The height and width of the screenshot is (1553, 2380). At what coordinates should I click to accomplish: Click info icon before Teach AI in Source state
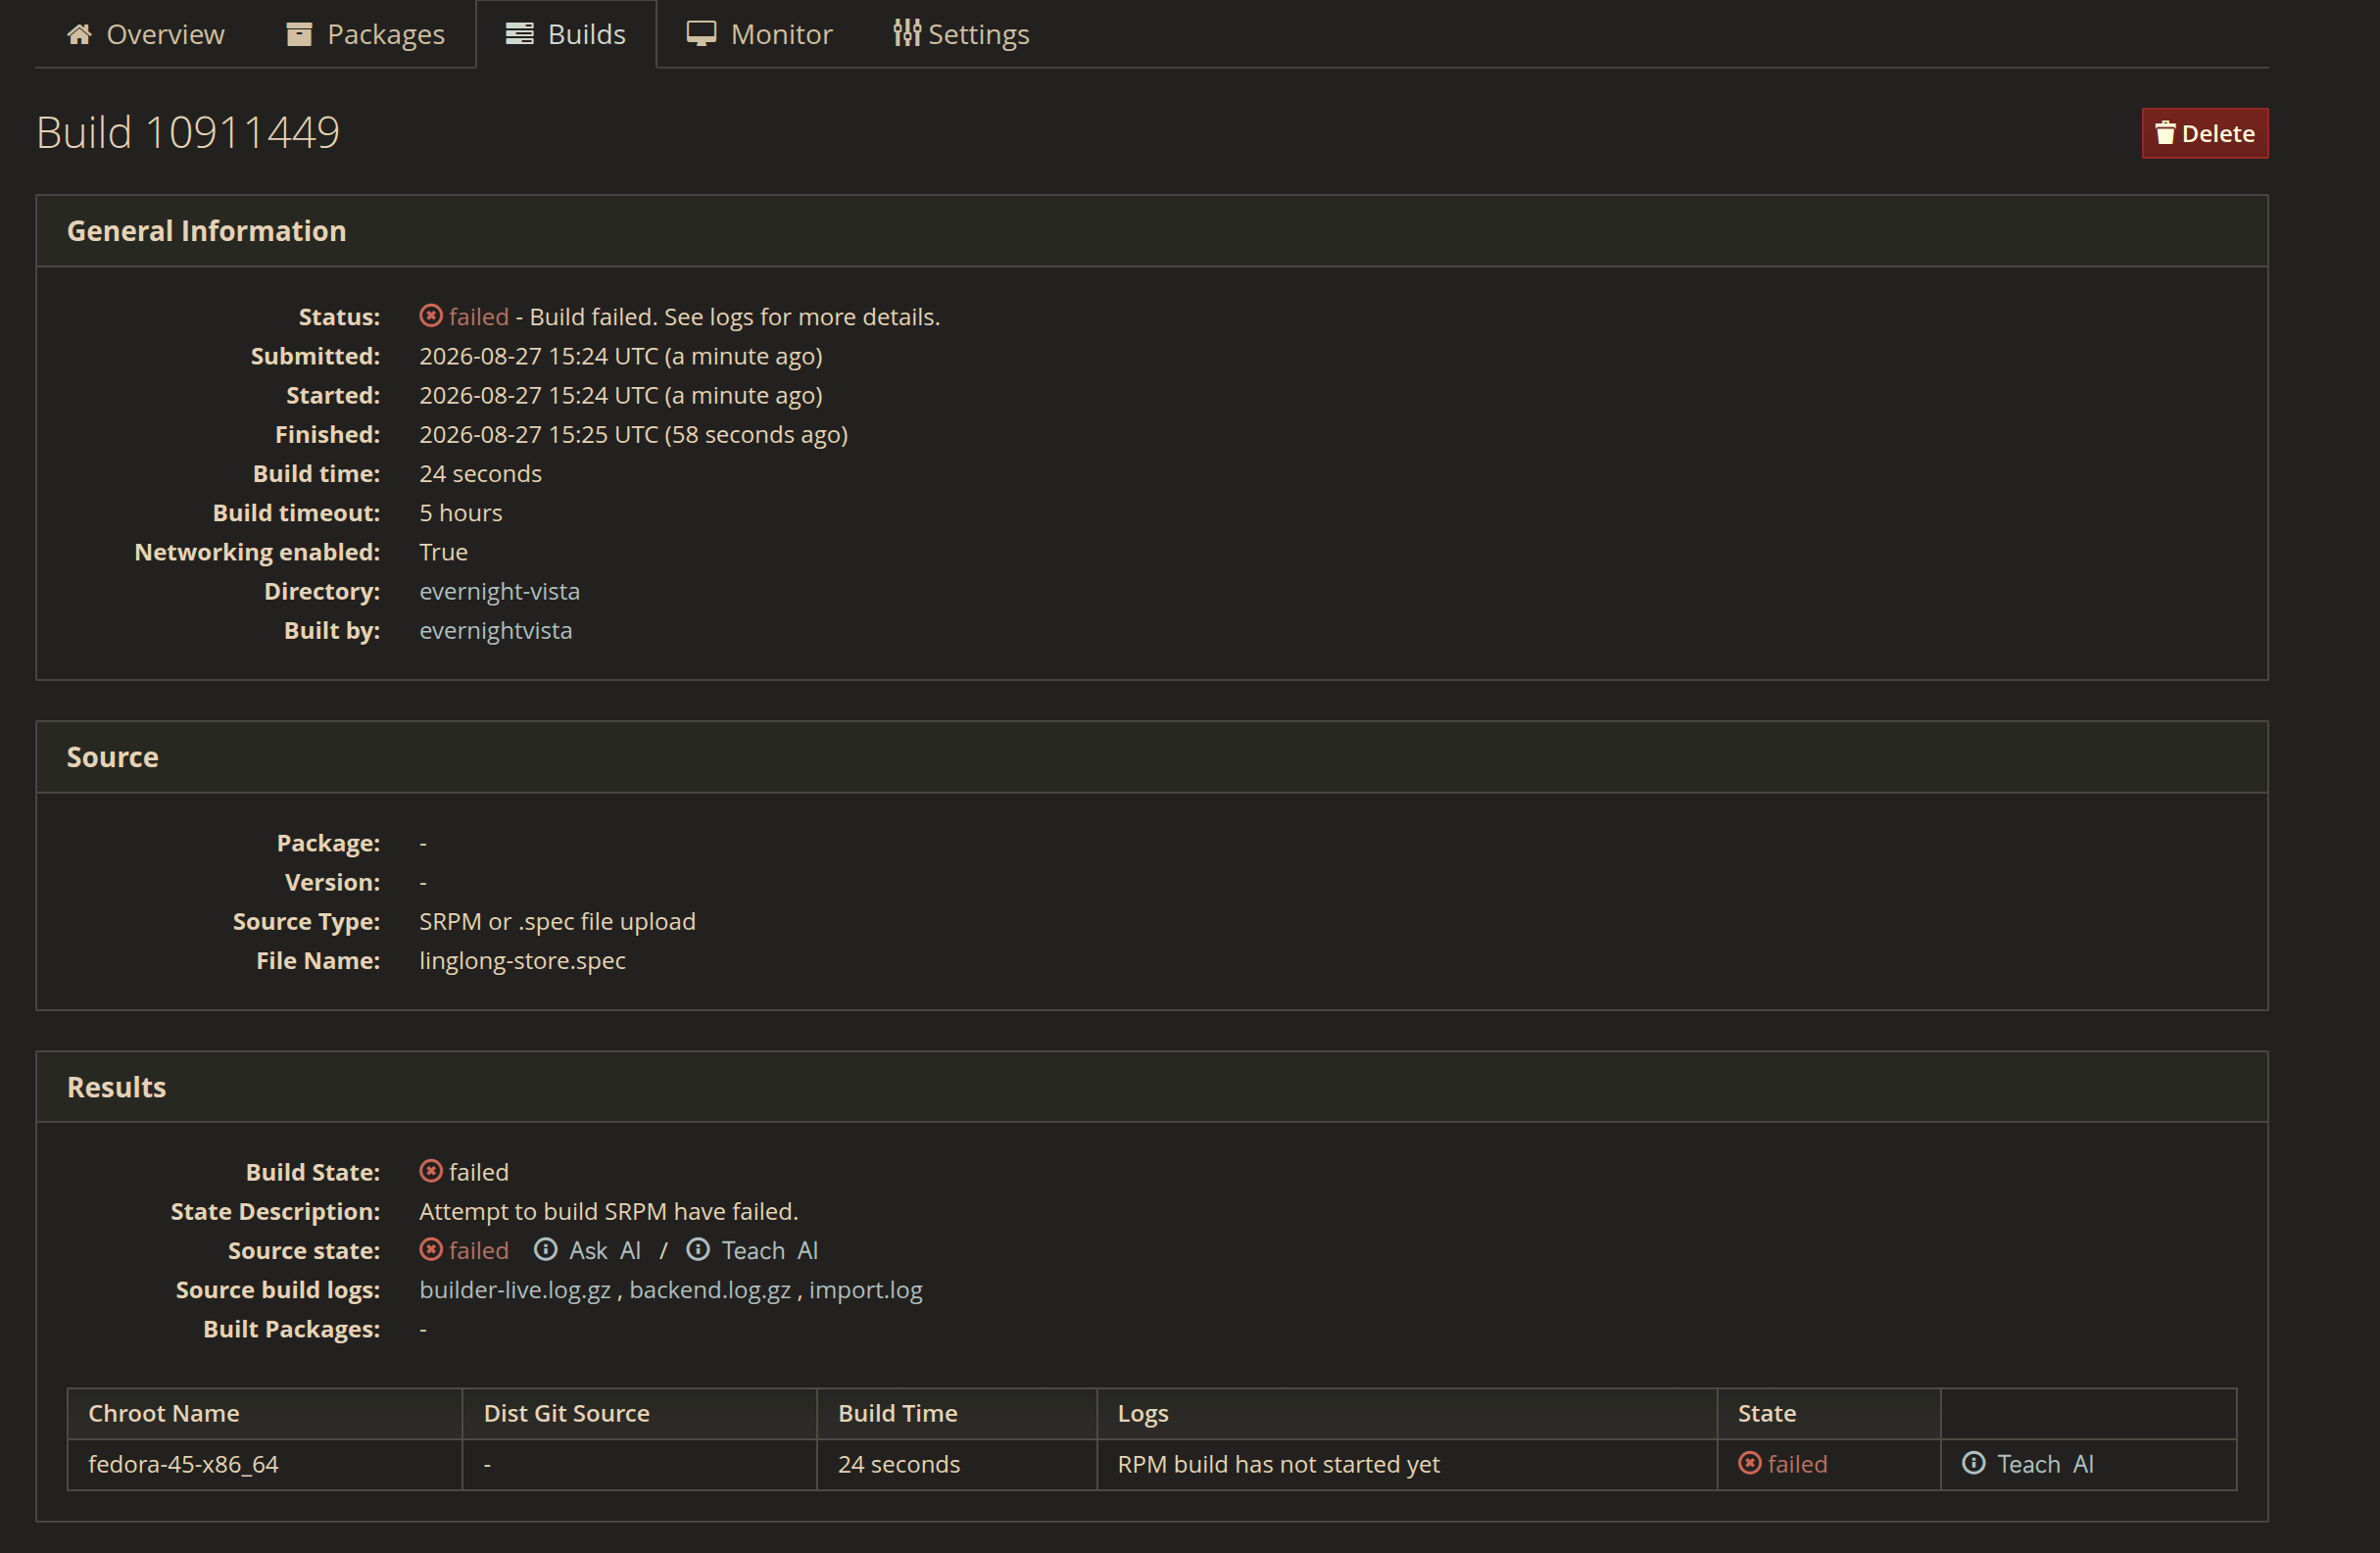coord(698,1249)
